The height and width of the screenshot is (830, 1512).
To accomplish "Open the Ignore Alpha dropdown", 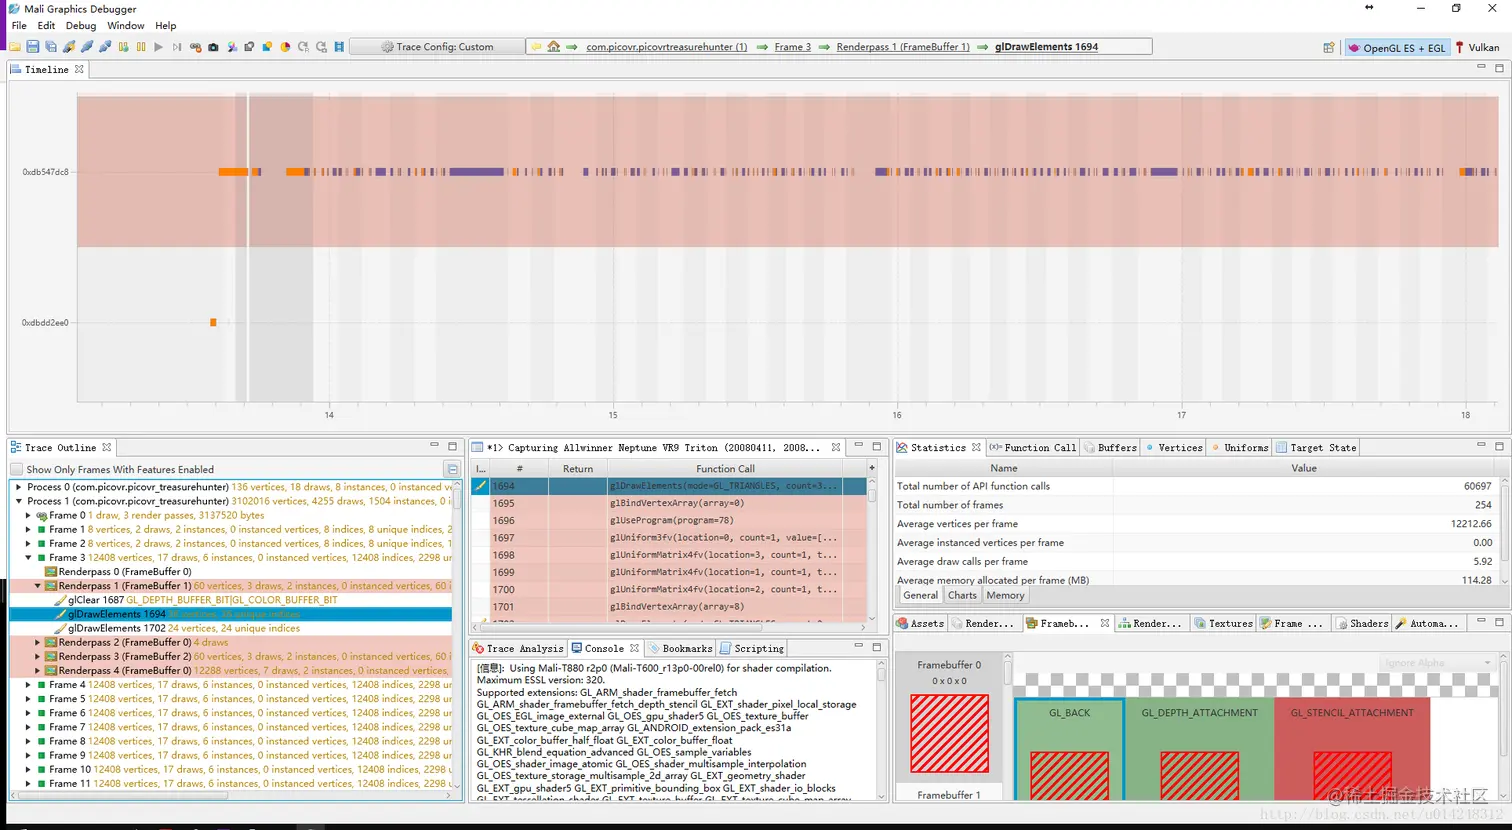I will pos(1438,663).
